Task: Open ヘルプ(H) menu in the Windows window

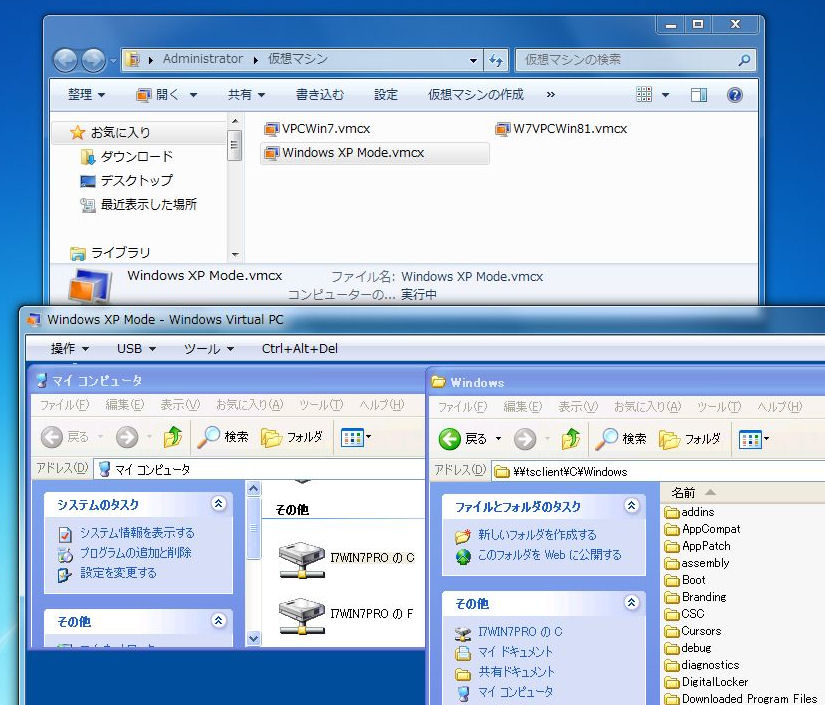Action: 780,407
